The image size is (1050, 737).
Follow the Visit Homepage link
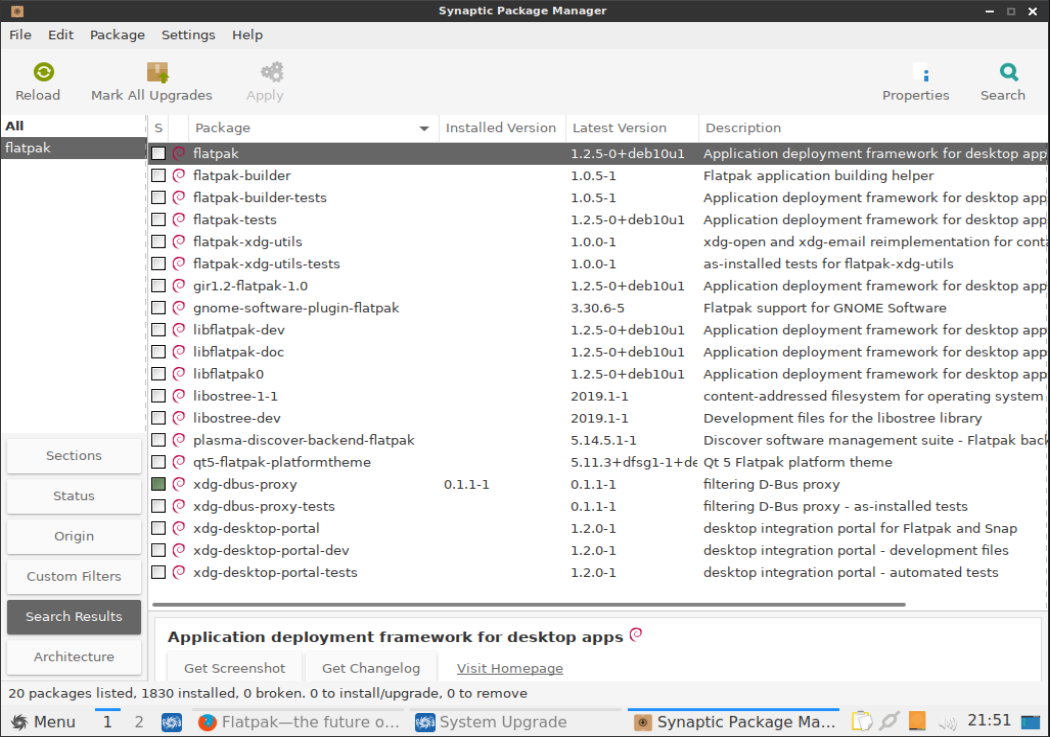click(510, 668)
